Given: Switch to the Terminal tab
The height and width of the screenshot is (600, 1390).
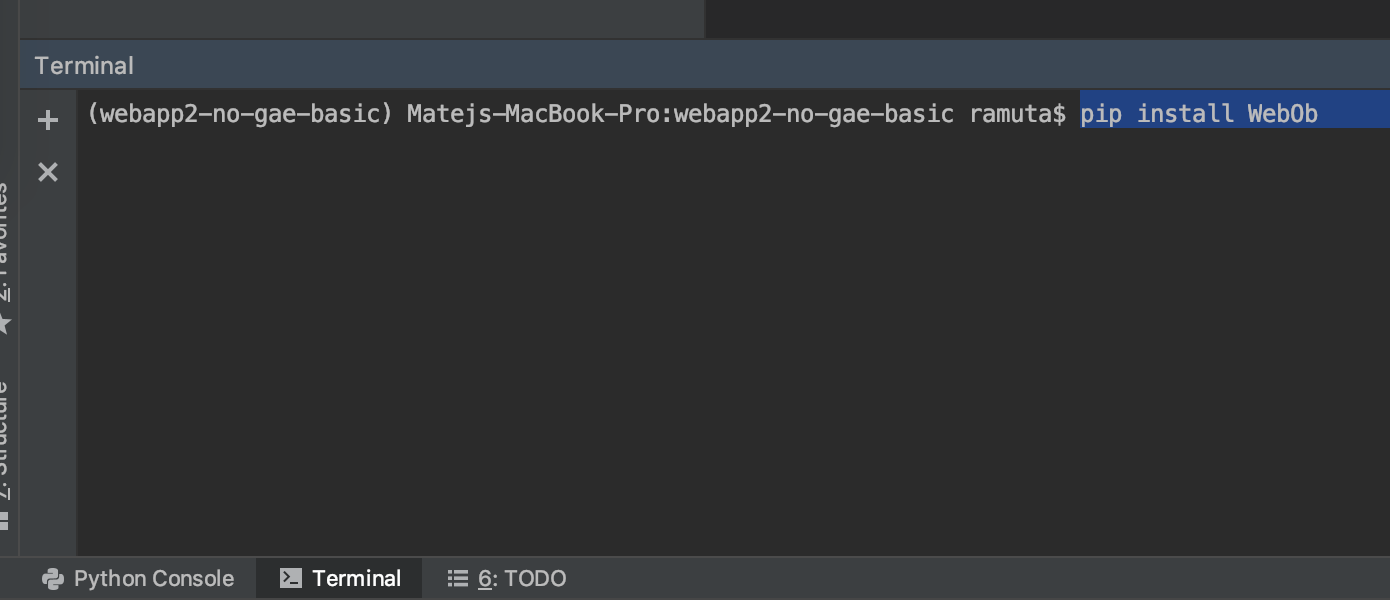Looking at the screenshot, I should 339,577.
